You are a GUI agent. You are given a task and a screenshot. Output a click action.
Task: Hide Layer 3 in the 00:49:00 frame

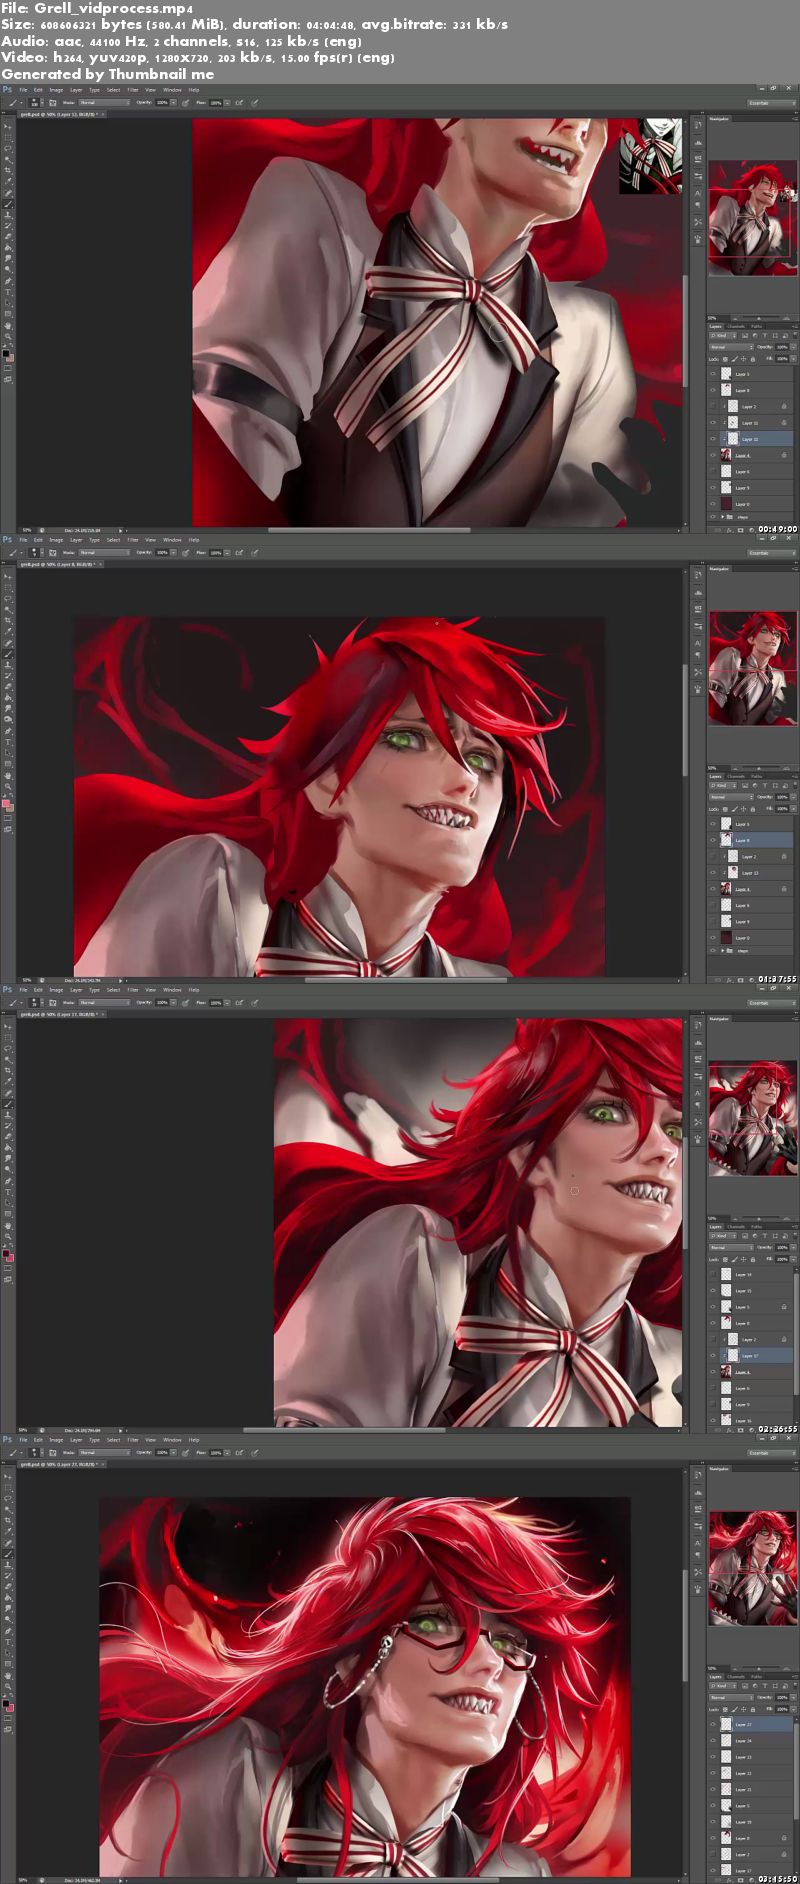[713, 374]
